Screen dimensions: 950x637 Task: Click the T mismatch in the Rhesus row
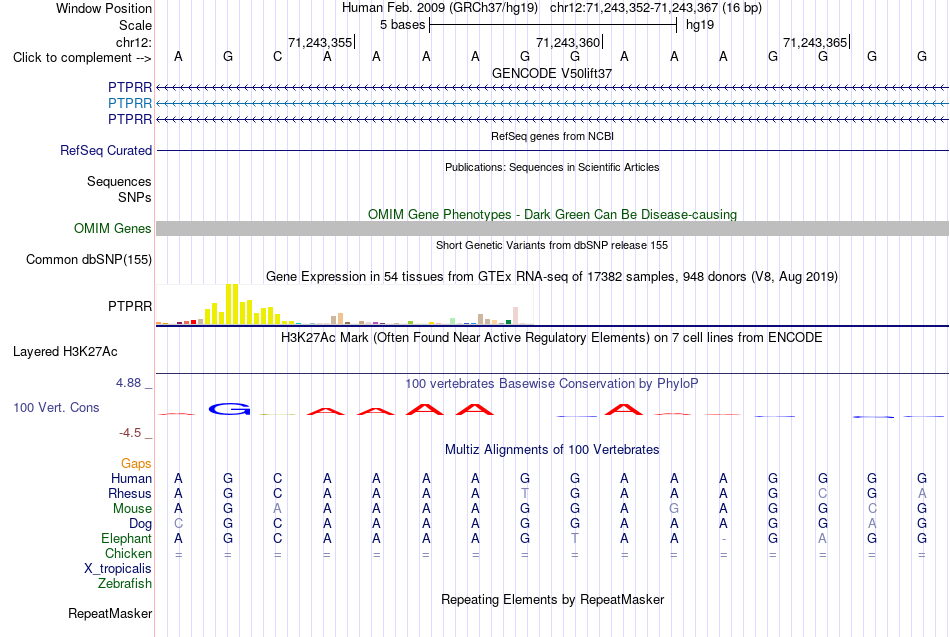(525, 493)
